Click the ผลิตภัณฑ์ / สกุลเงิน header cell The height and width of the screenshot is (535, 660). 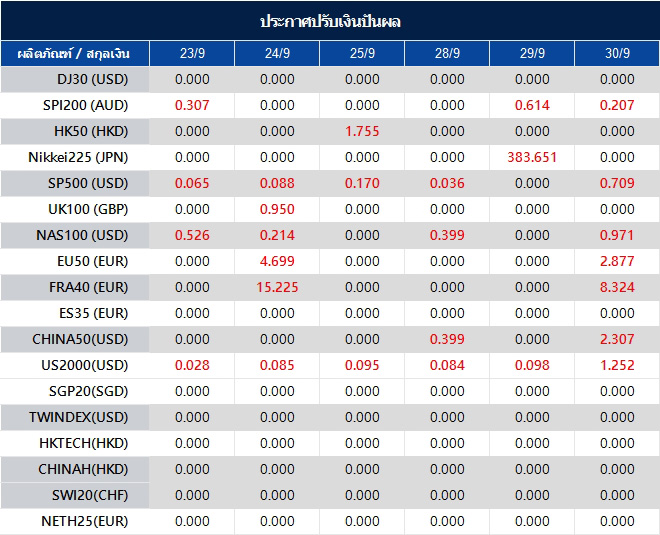[75, 53]
